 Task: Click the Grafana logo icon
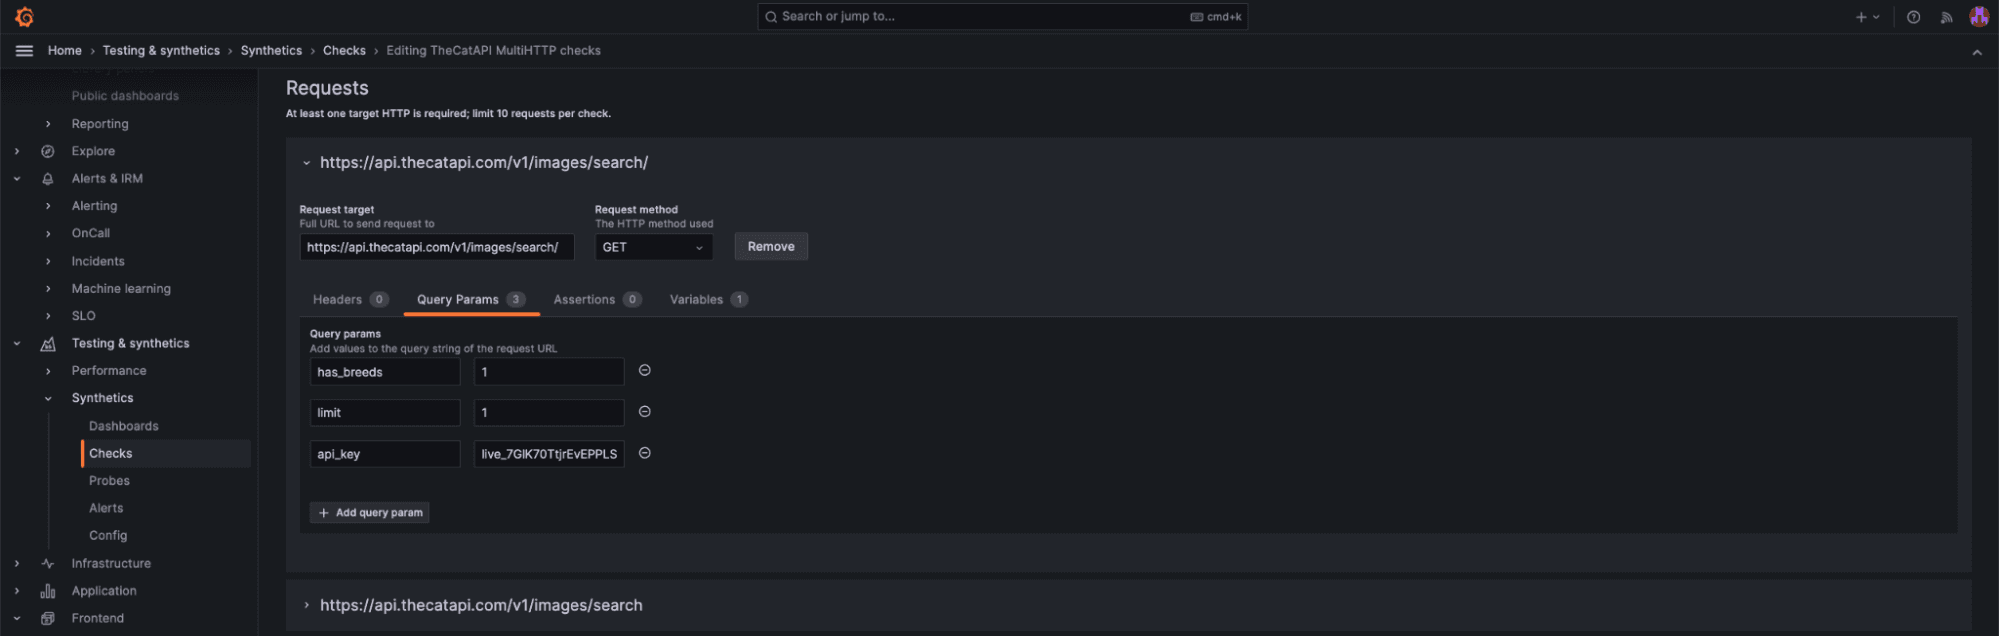(24, 17)
